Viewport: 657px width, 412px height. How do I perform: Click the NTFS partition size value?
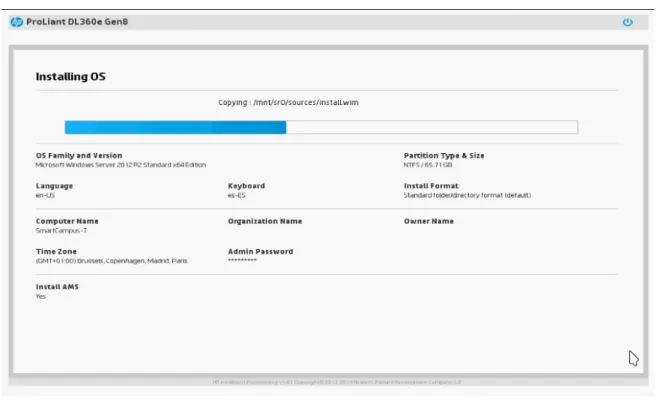[428, 165]
